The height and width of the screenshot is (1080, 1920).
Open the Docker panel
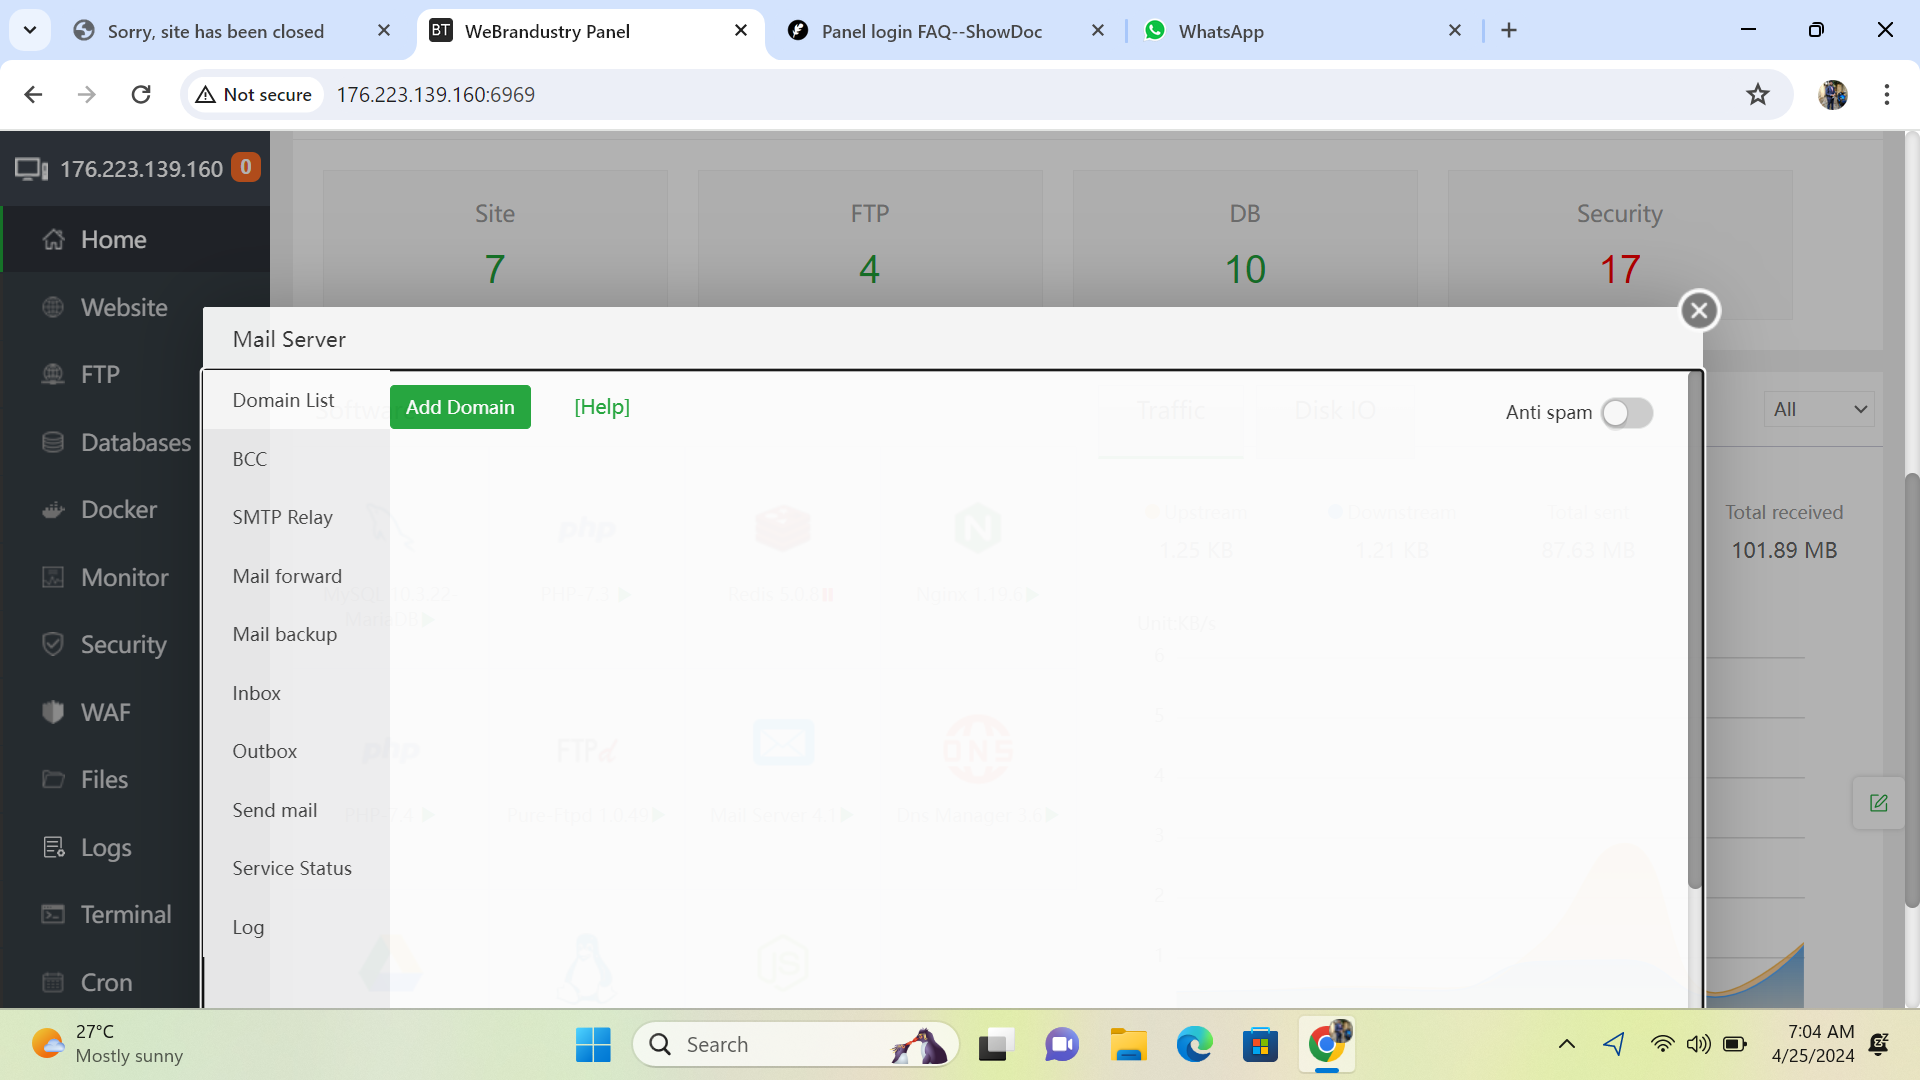click(x=118, y=510)
